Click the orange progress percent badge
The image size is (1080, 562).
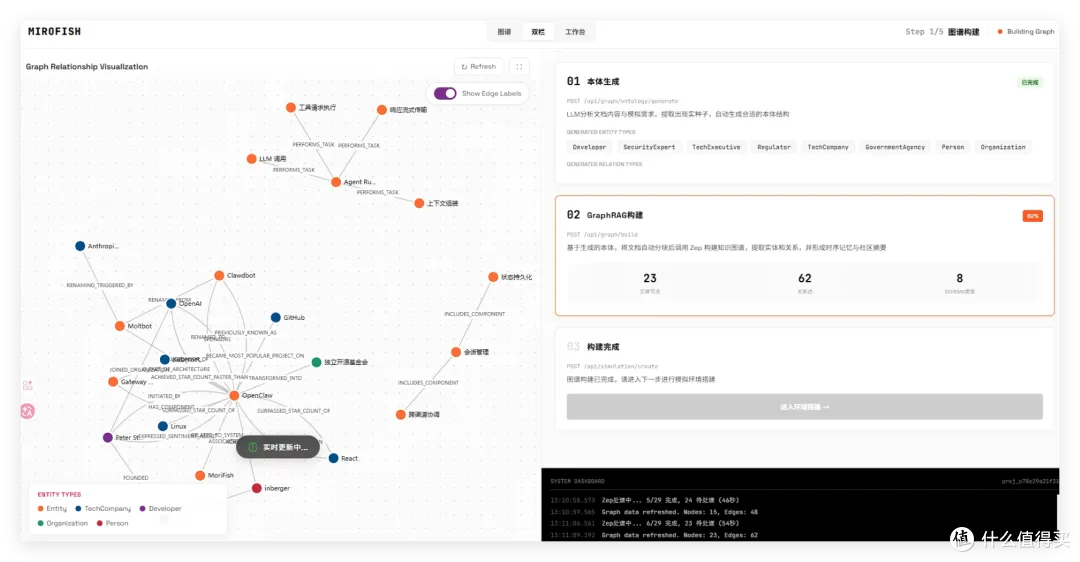[x=1032, y=216]
